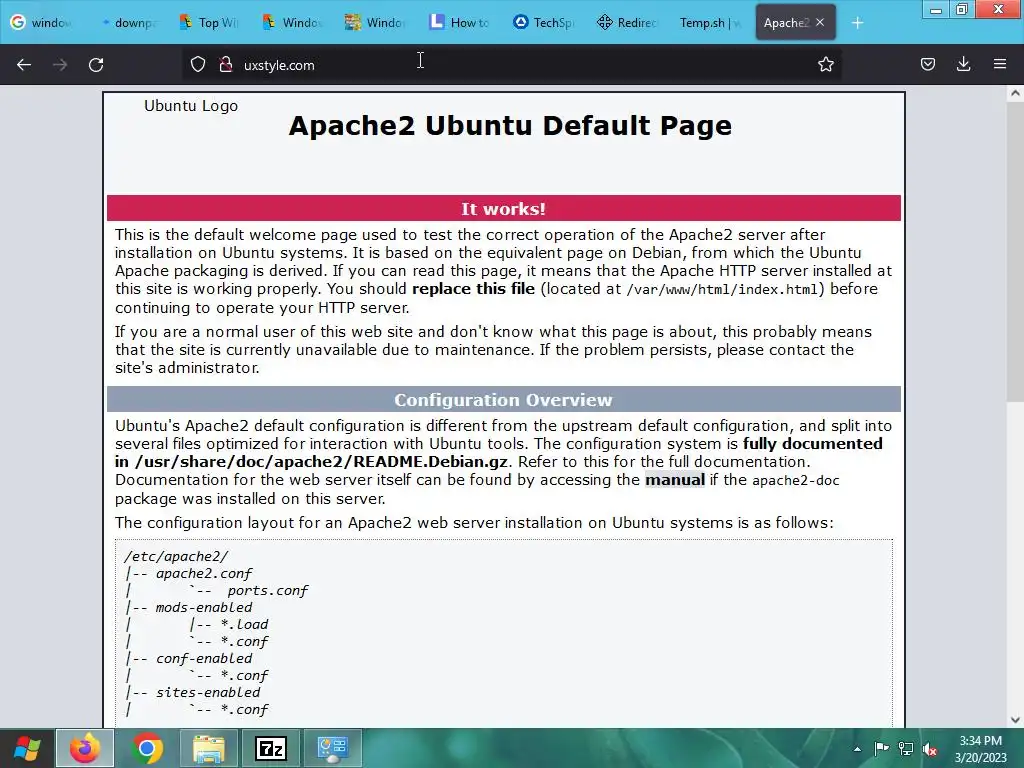
Task: Open the Windows Start menu
Action: tap(26, 748)
